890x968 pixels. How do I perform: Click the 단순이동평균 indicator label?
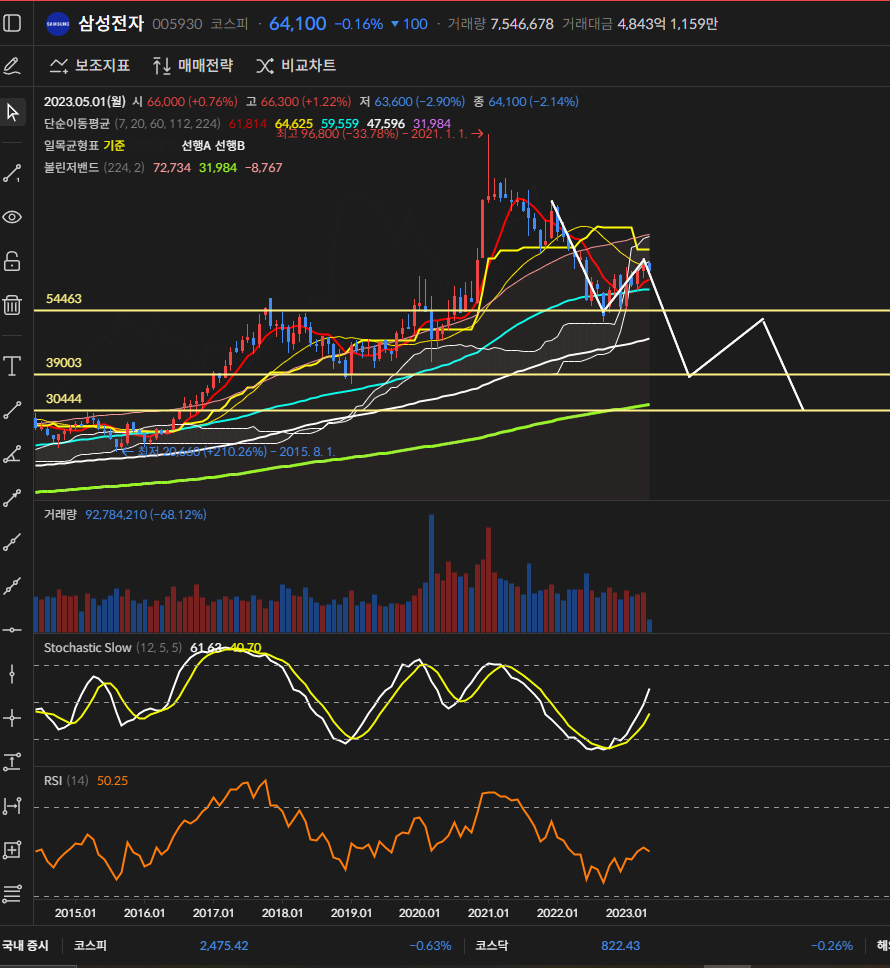pyautogui.click(x=77, y=123)
